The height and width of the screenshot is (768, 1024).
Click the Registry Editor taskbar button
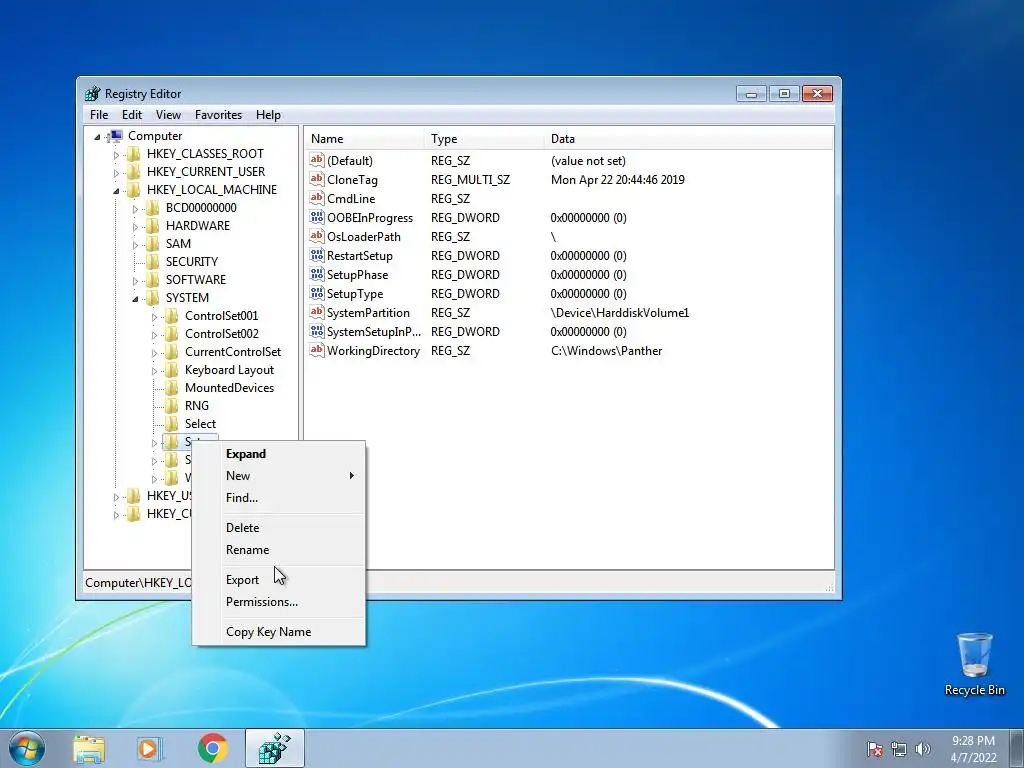(x=274, y=748)
